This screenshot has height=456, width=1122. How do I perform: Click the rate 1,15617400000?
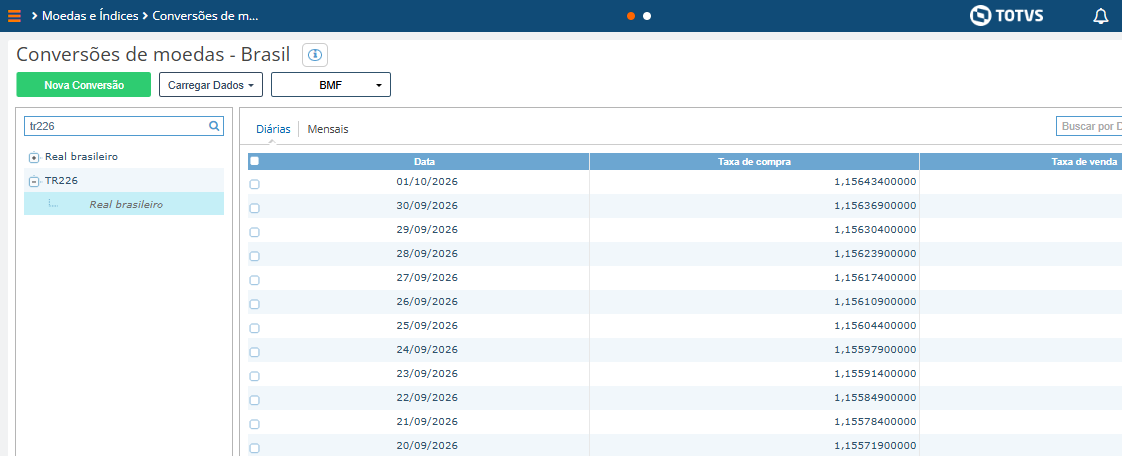tap(875, 278)
